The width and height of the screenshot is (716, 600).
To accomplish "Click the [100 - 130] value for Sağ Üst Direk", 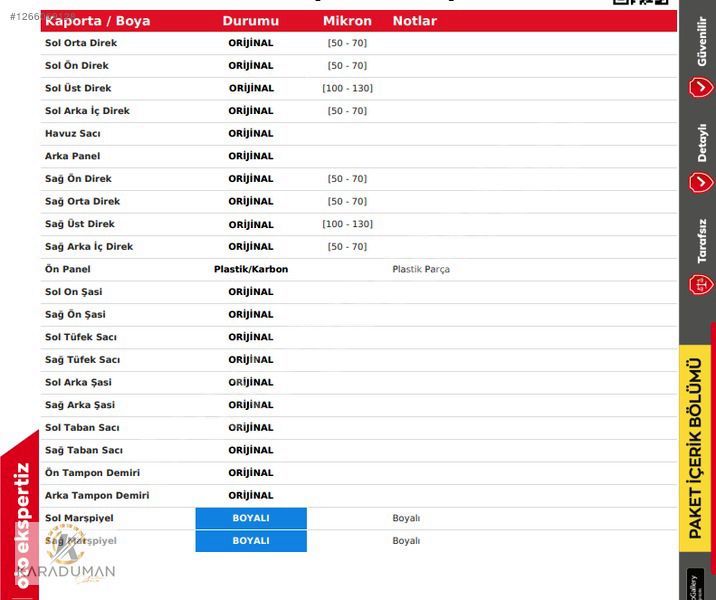I will [x=347, y=224].
